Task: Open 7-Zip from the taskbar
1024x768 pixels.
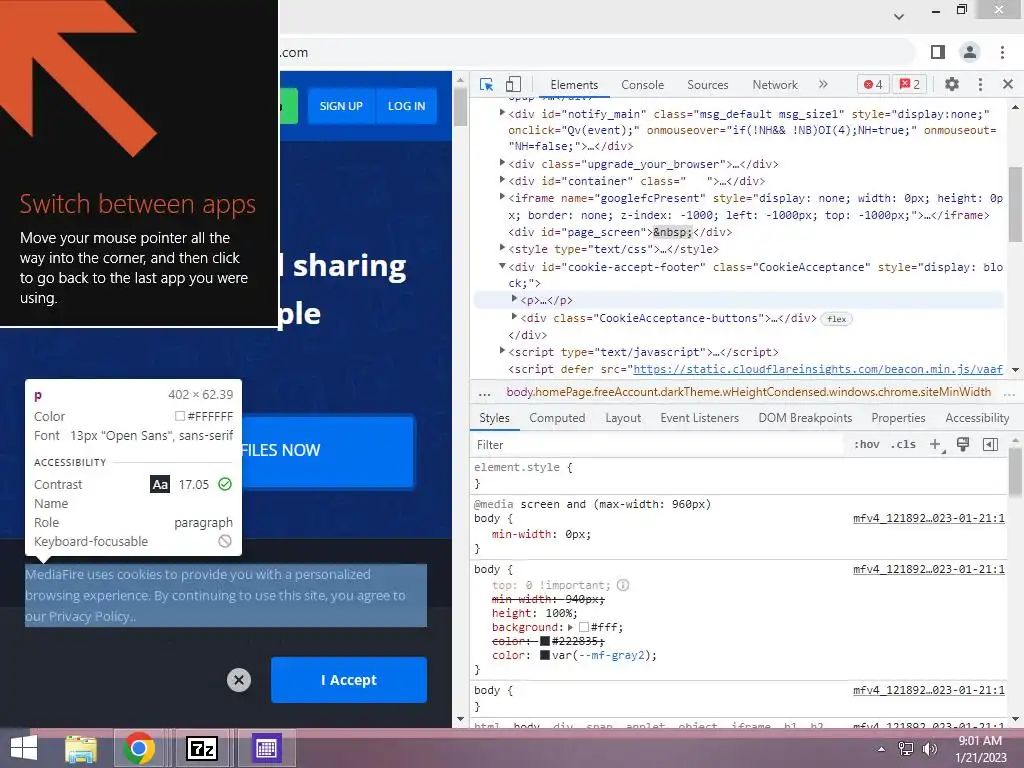Action: [x=201, y=748]
